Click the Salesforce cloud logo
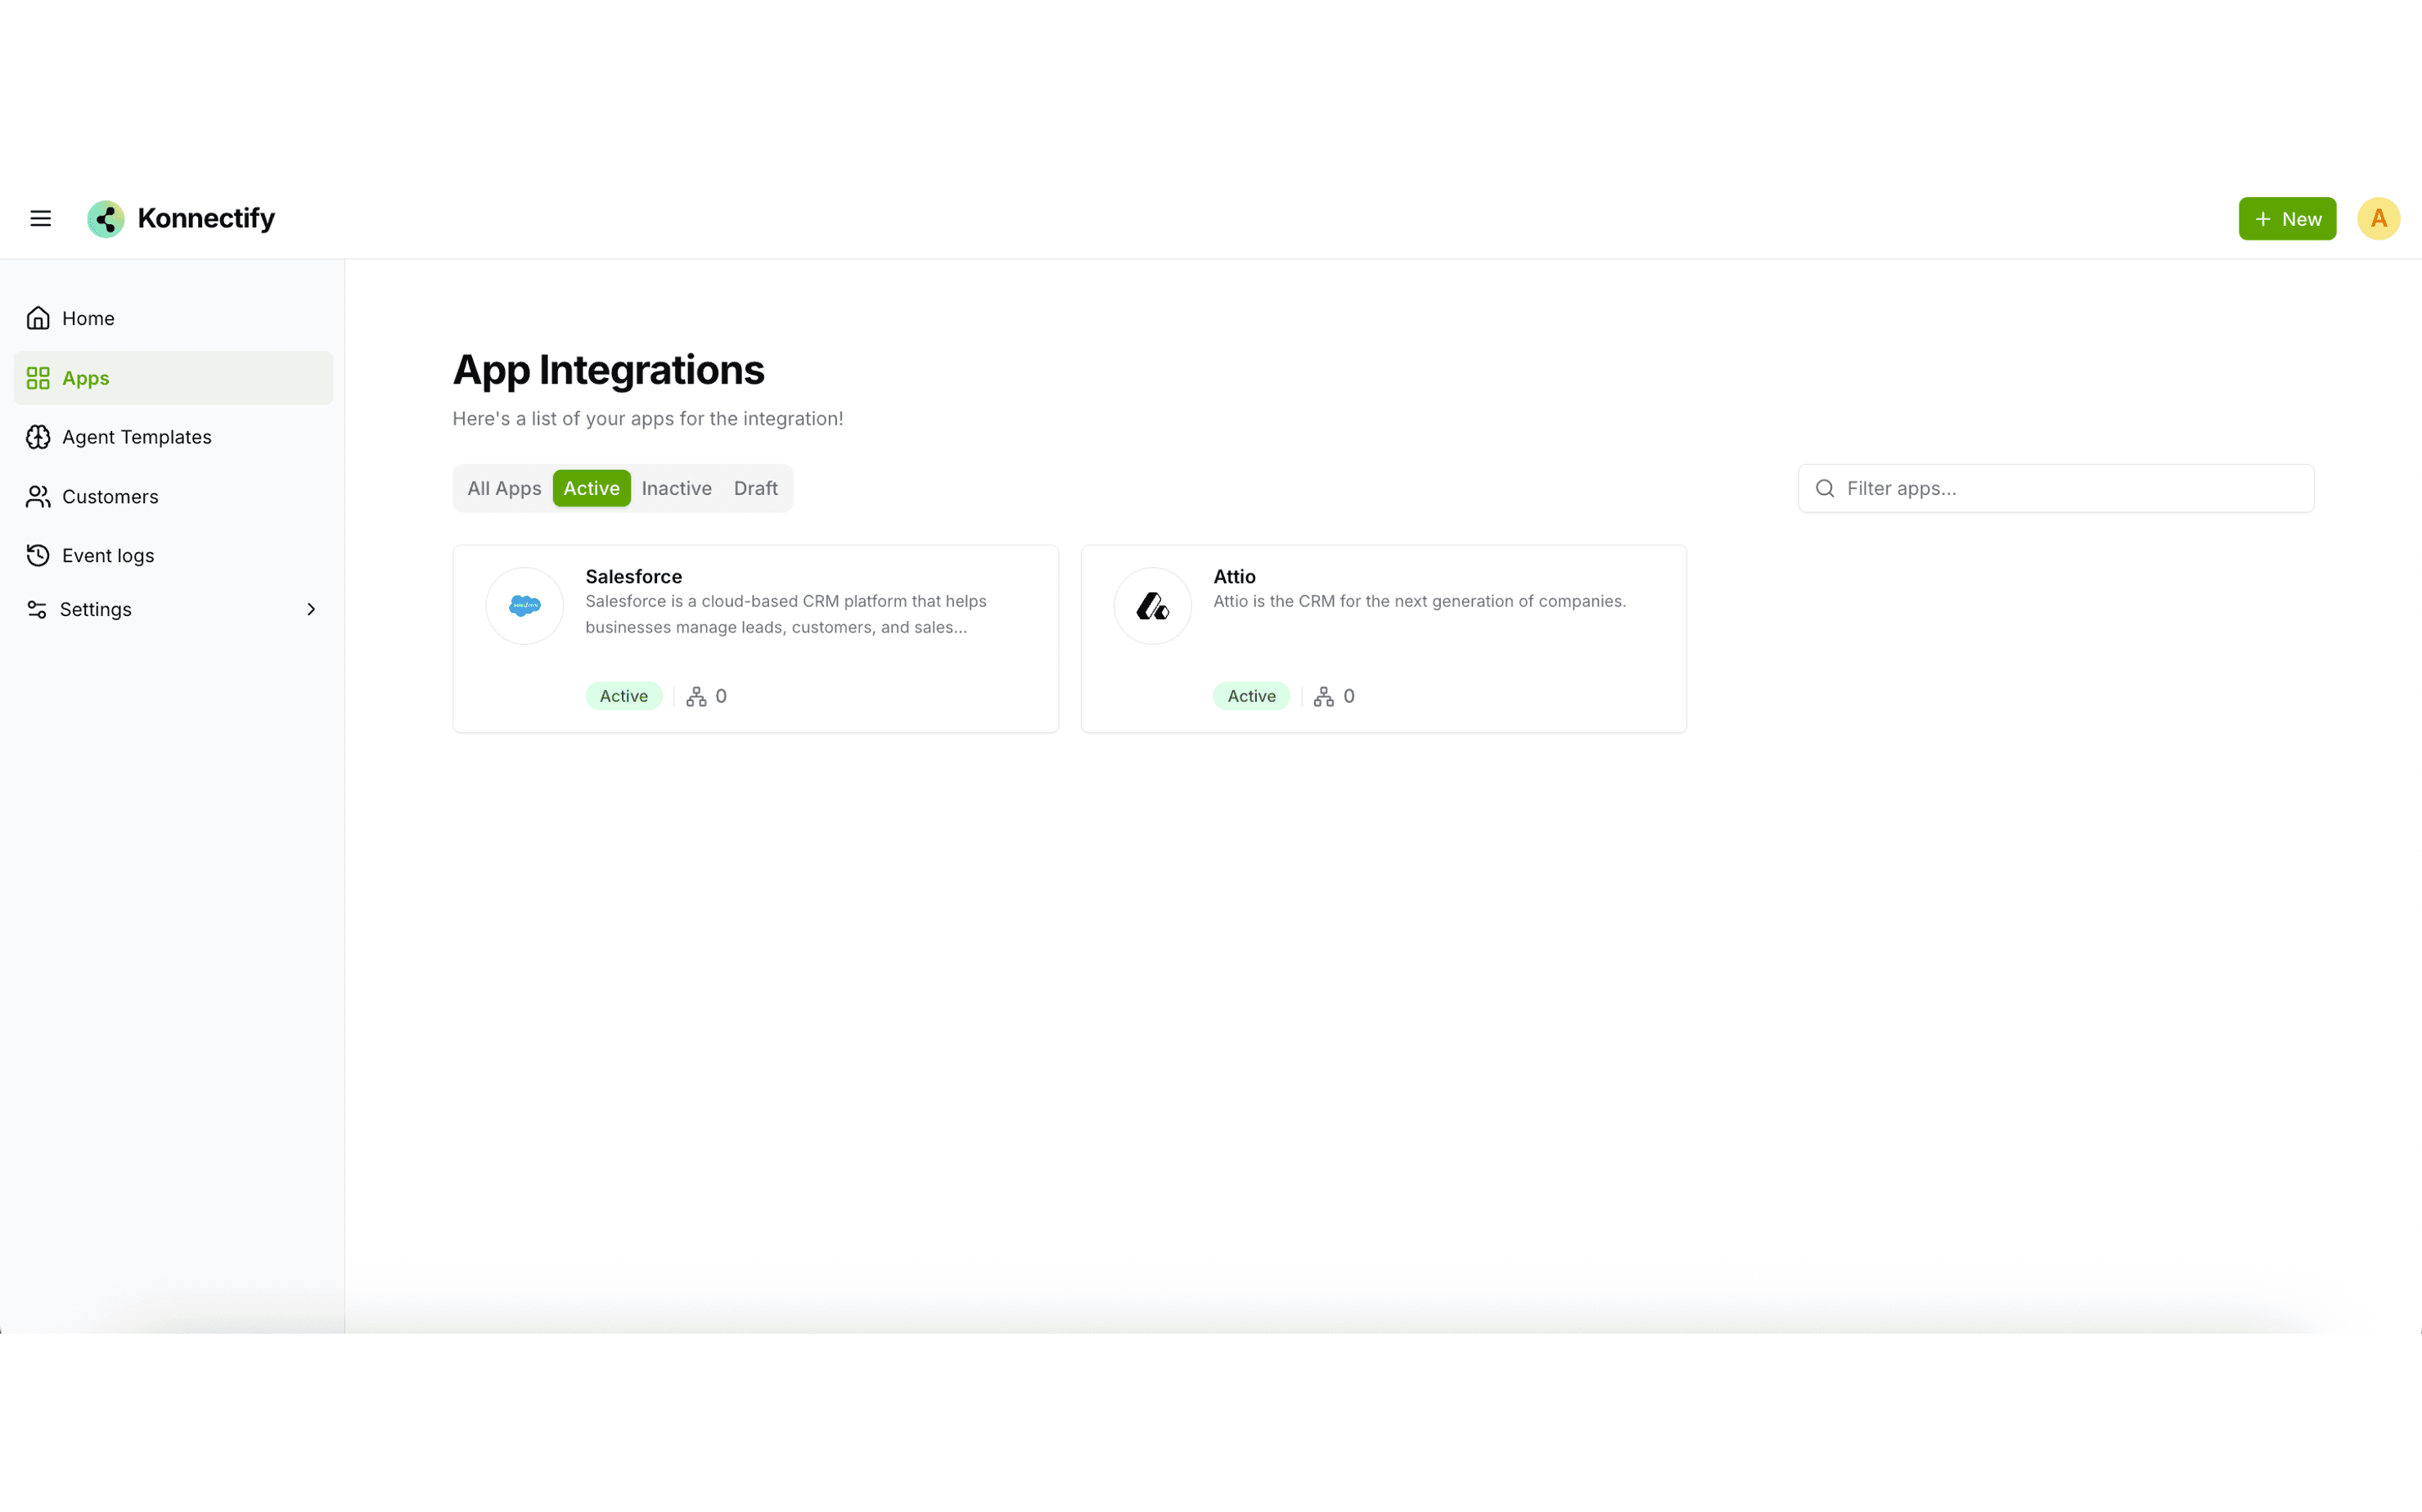Viewport: 2422px width, 1512px height. click(525, 606)
